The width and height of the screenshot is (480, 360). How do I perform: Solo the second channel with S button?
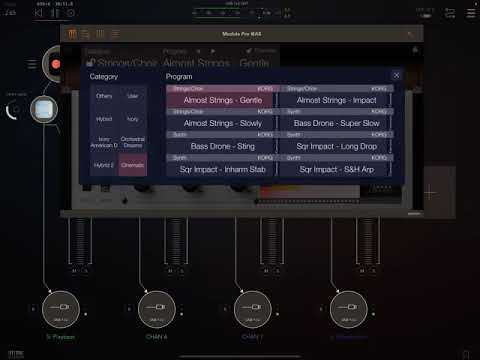tap(182, 271)
